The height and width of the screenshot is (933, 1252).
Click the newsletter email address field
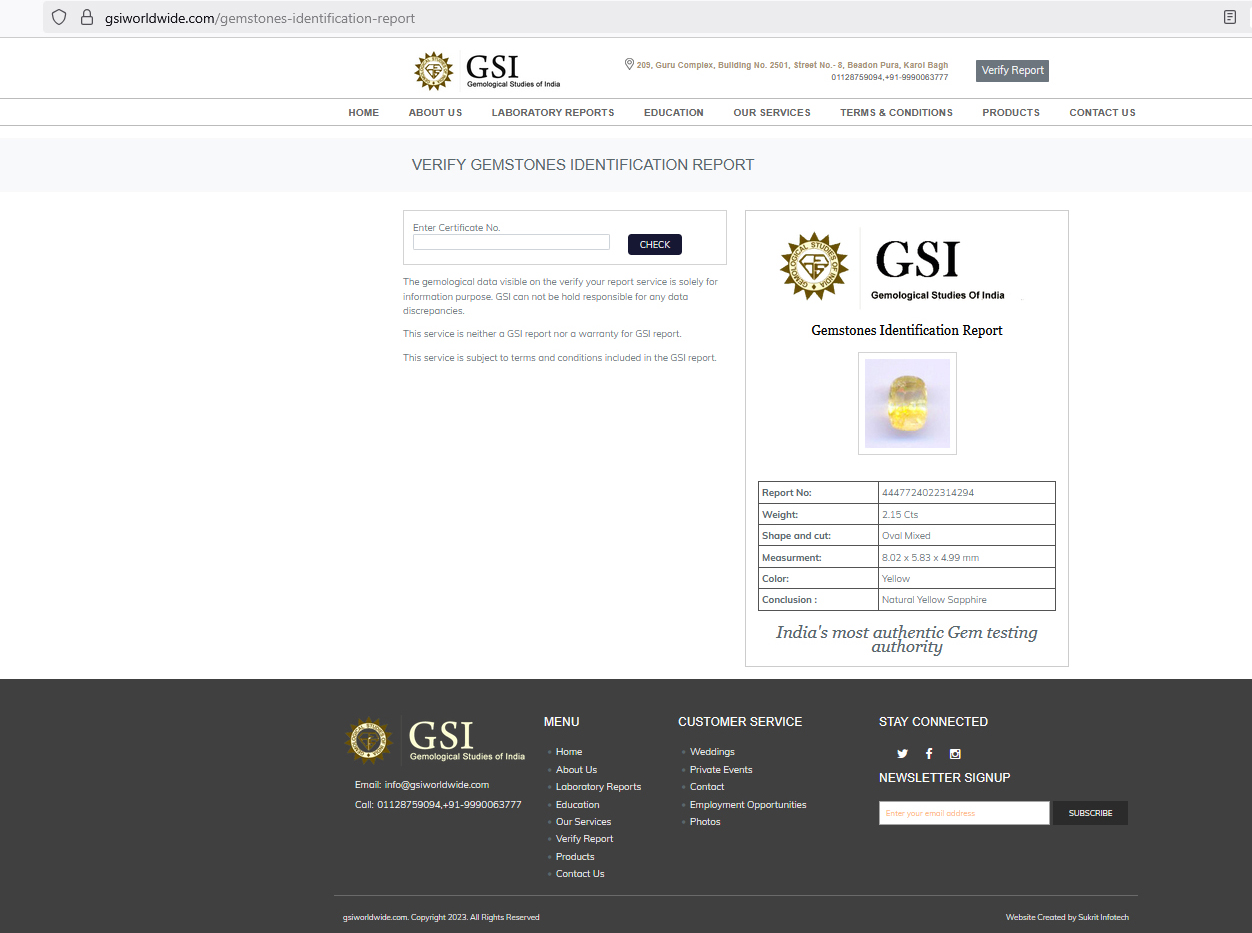[x=964, y=813]
